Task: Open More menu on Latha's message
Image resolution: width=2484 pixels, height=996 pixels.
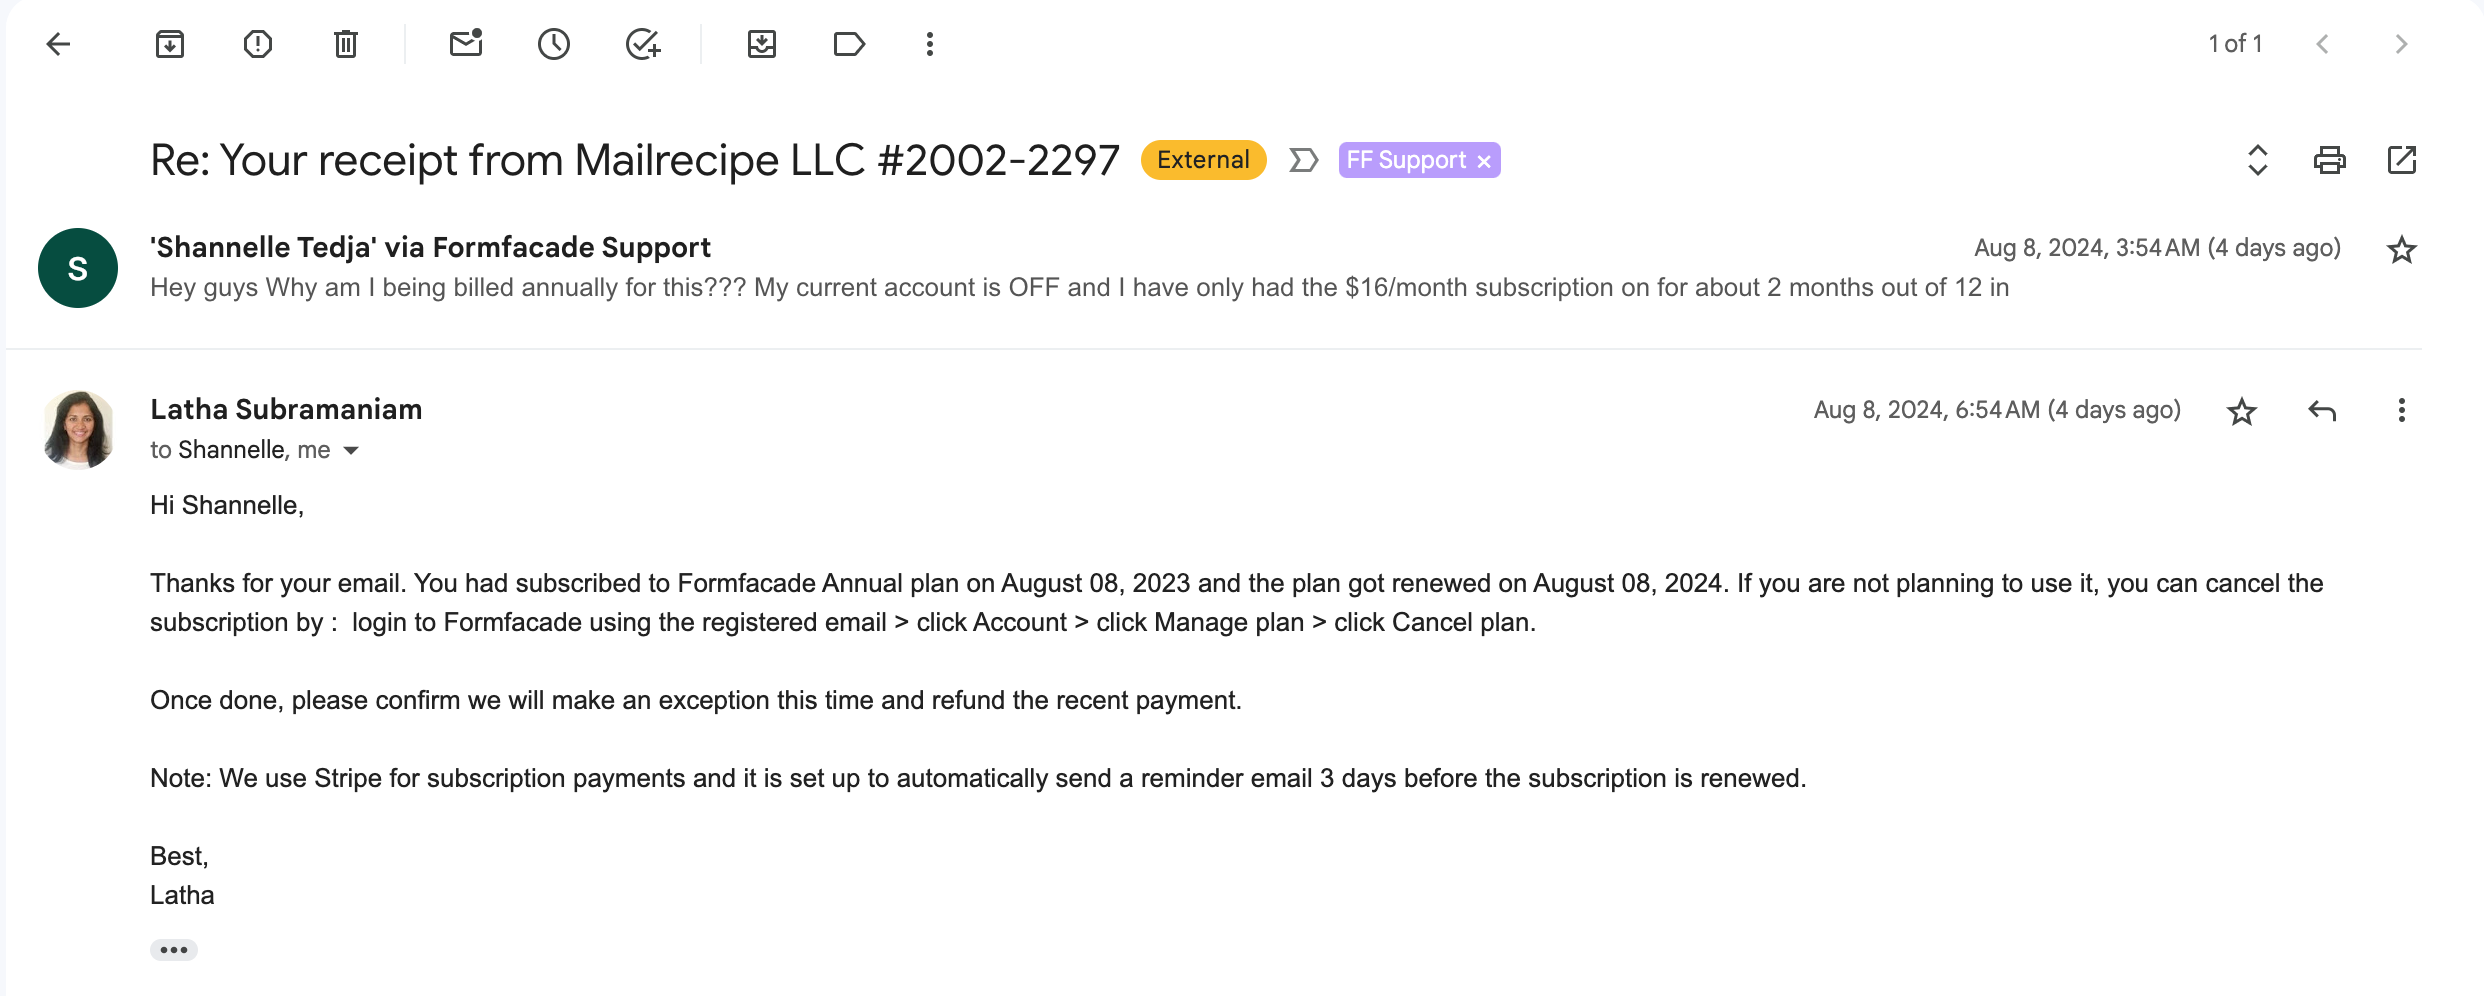Action: pyautogui.click(x=2401, y=411)
